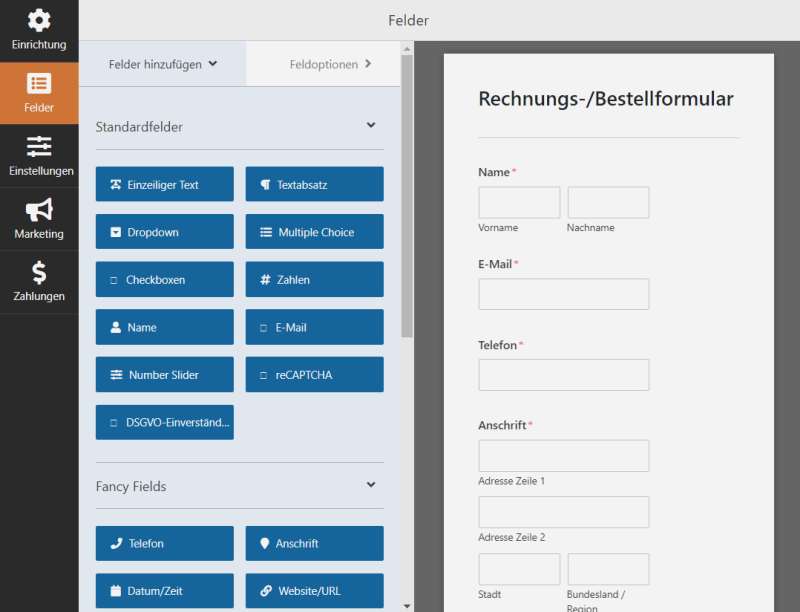The height and width of the screenshot is (612, 800).
Task: Add a Checkboxen field
Action: pyautogui.click(x=165, y=279)
